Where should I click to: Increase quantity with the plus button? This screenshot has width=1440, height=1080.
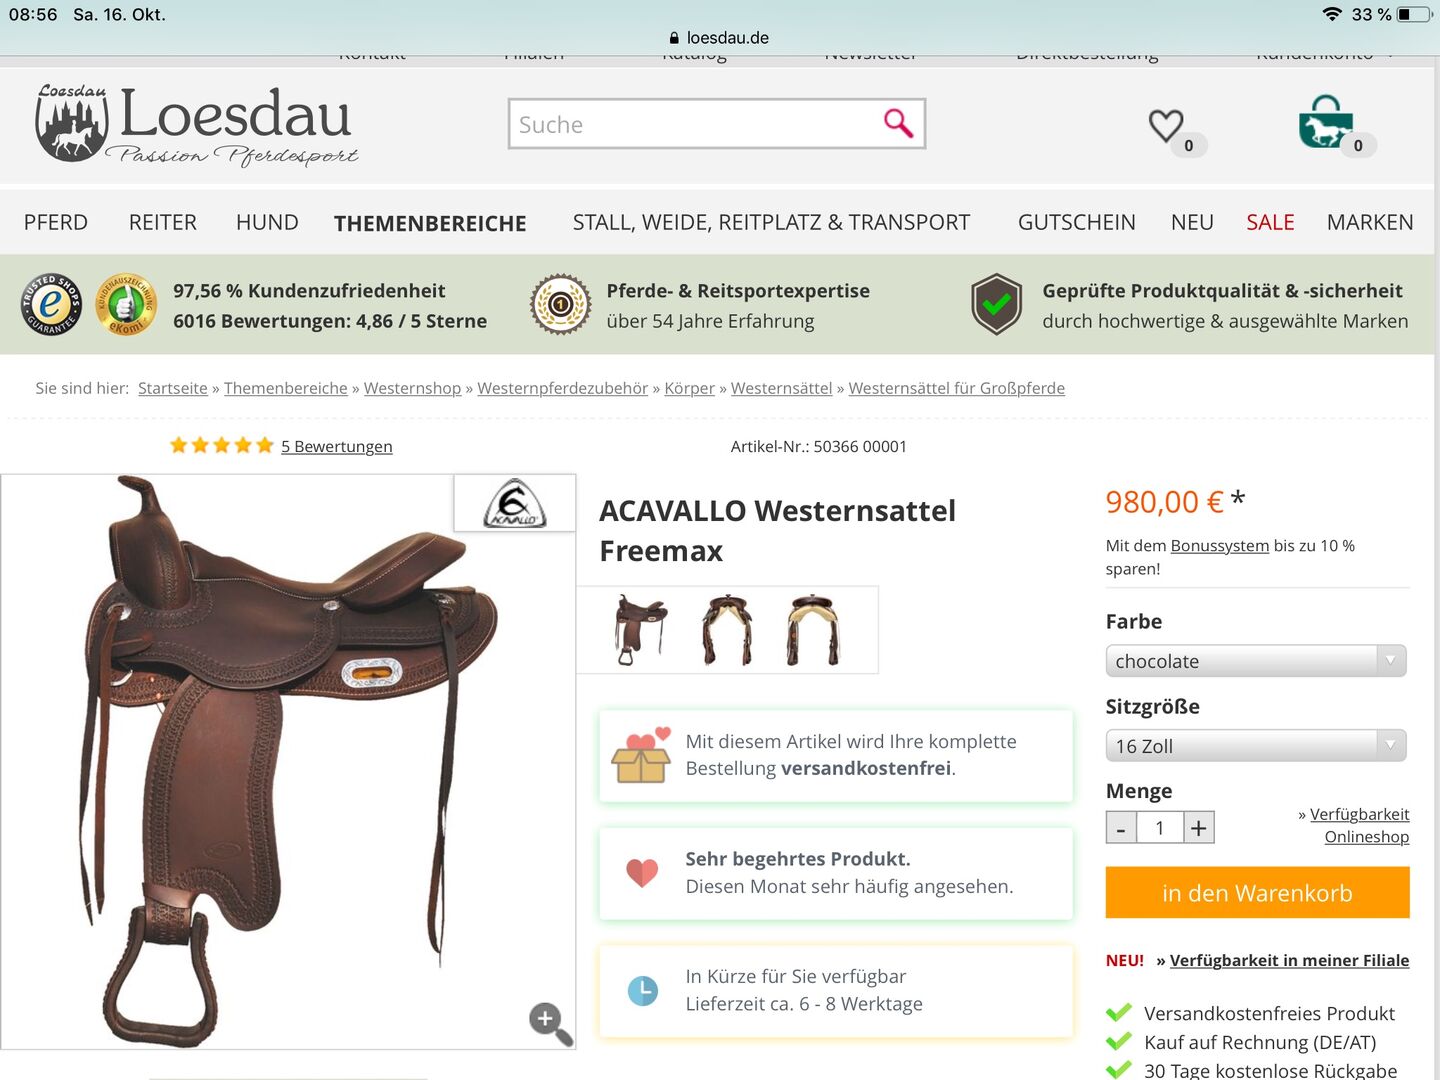tap(1199, 828)
